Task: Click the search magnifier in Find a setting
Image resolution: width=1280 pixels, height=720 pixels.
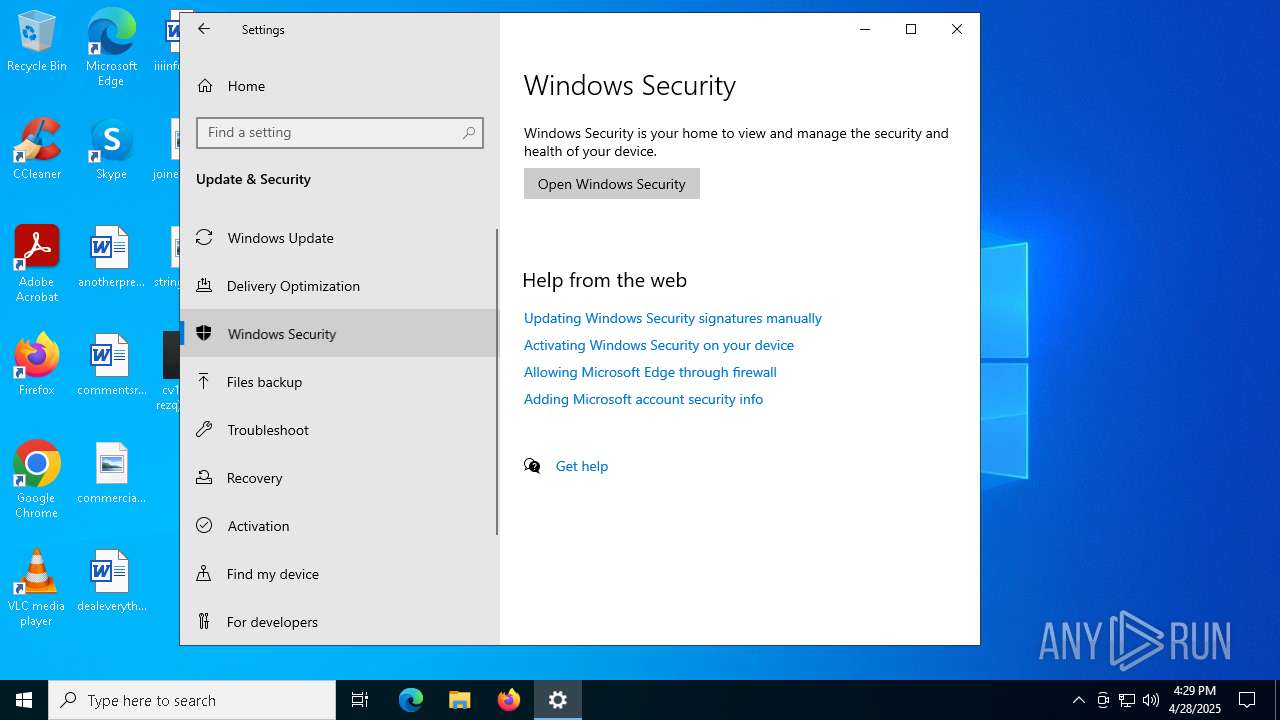Action: tap(469, 133)
